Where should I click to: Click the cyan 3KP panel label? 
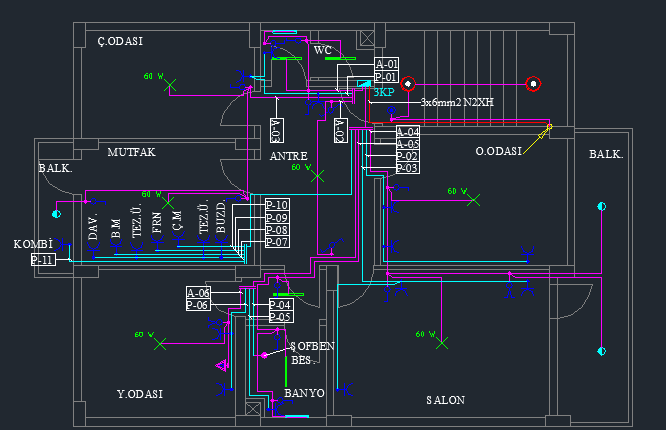[384, 92]
